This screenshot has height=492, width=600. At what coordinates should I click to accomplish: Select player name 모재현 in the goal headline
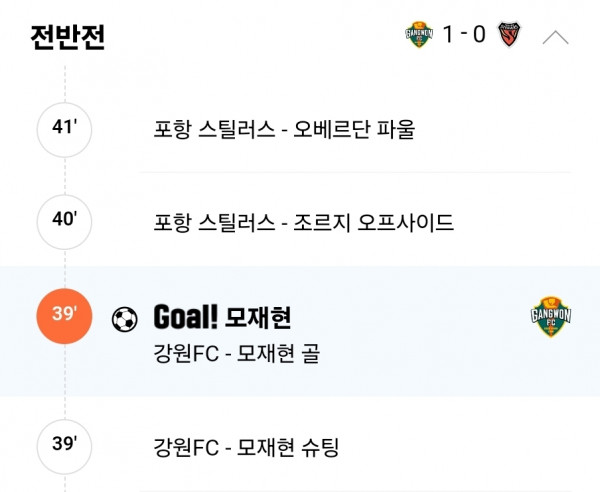click(x=259, y=318)
